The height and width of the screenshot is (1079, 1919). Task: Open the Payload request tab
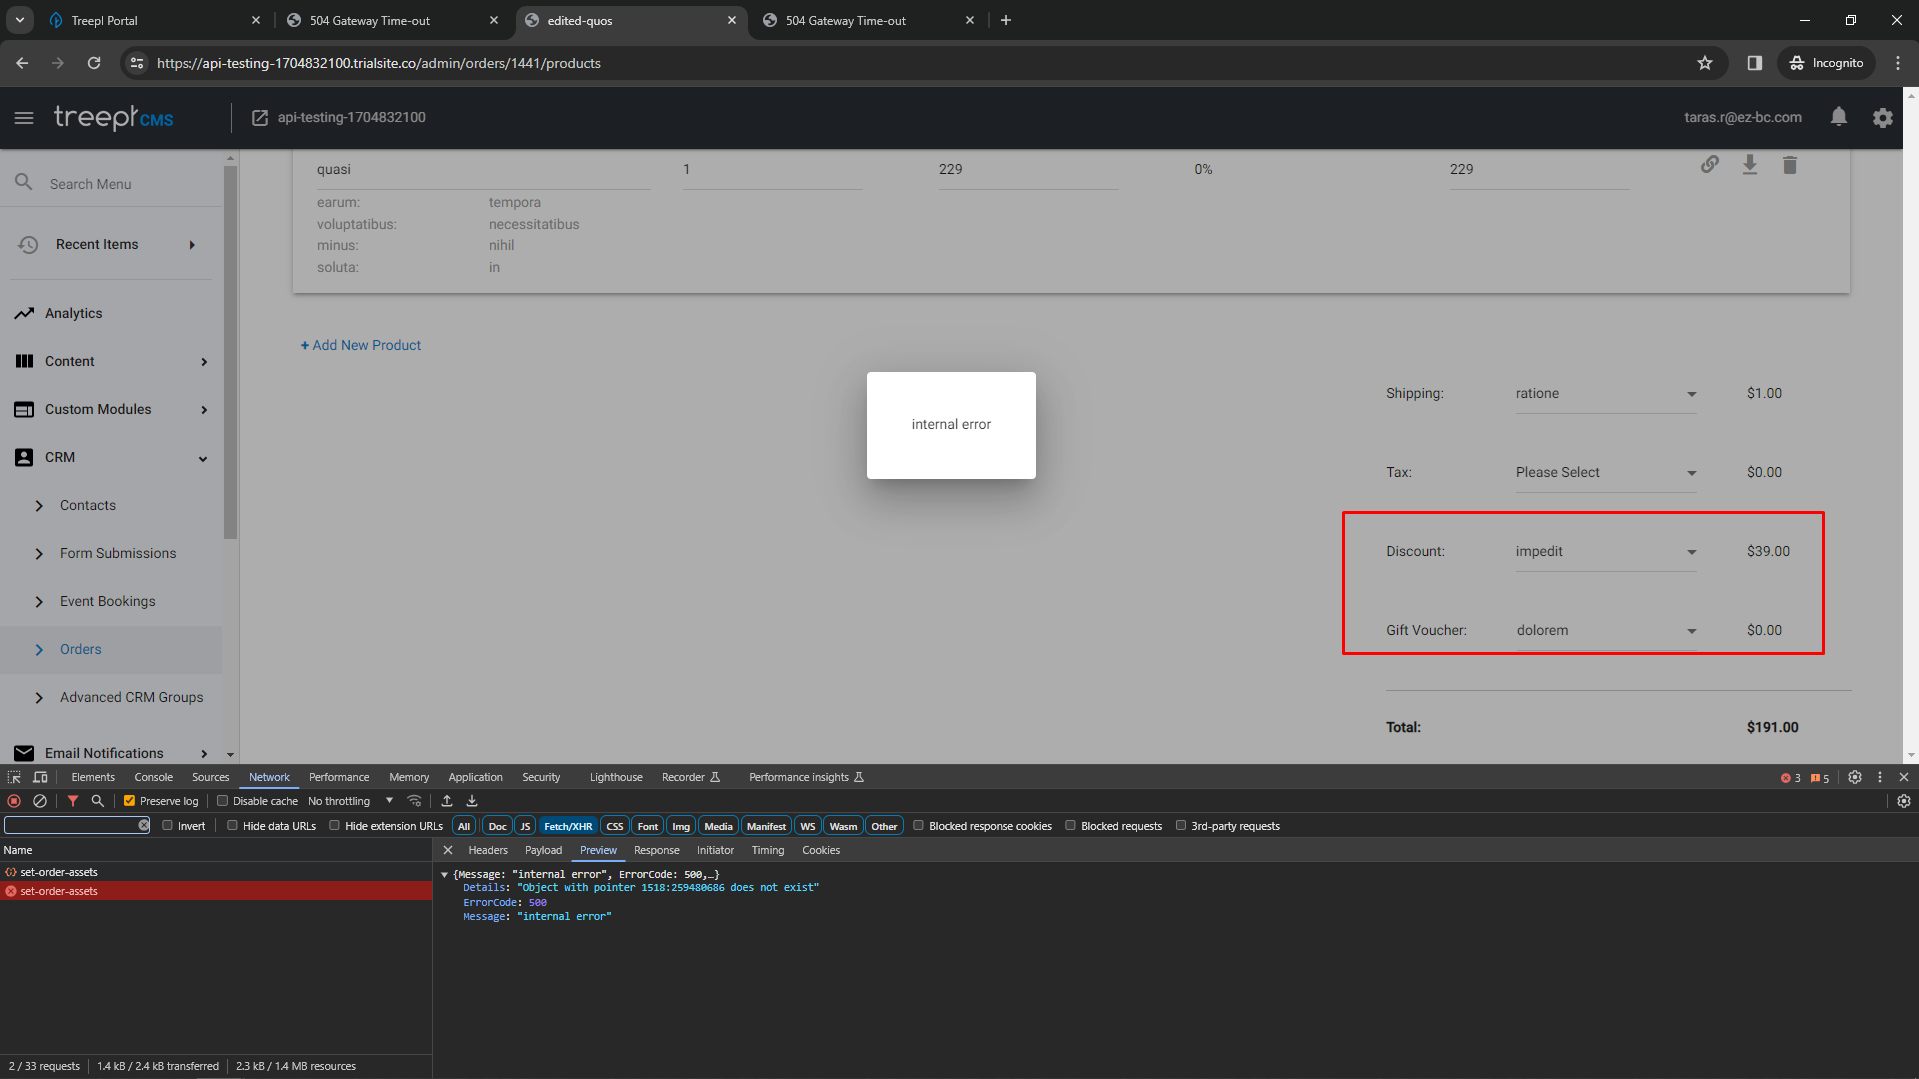543,850
